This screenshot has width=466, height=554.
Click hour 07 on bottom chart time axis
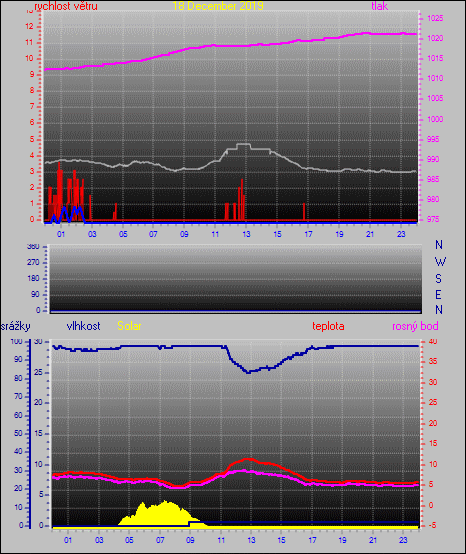(x=160, y=540)
